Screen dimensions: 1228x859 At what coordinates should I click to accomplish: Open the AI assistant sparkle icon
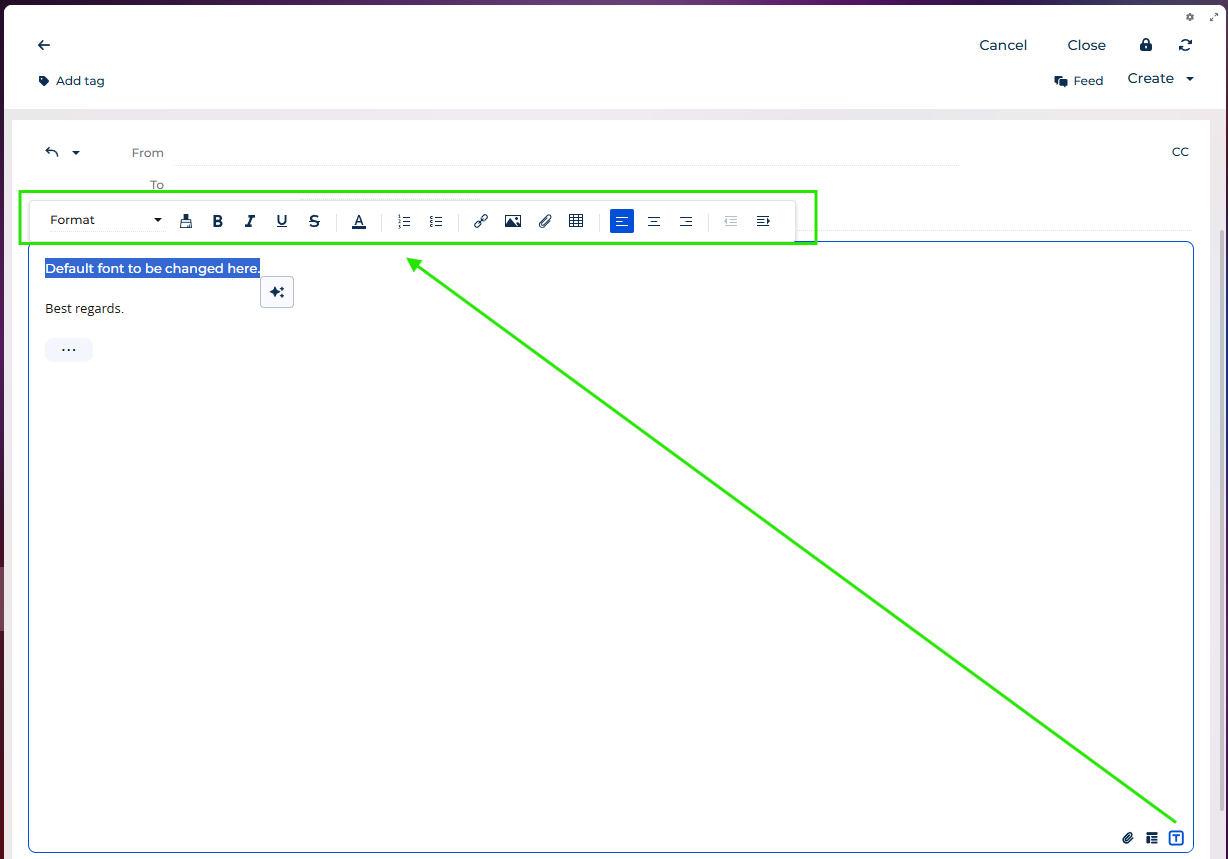(277, 292)
